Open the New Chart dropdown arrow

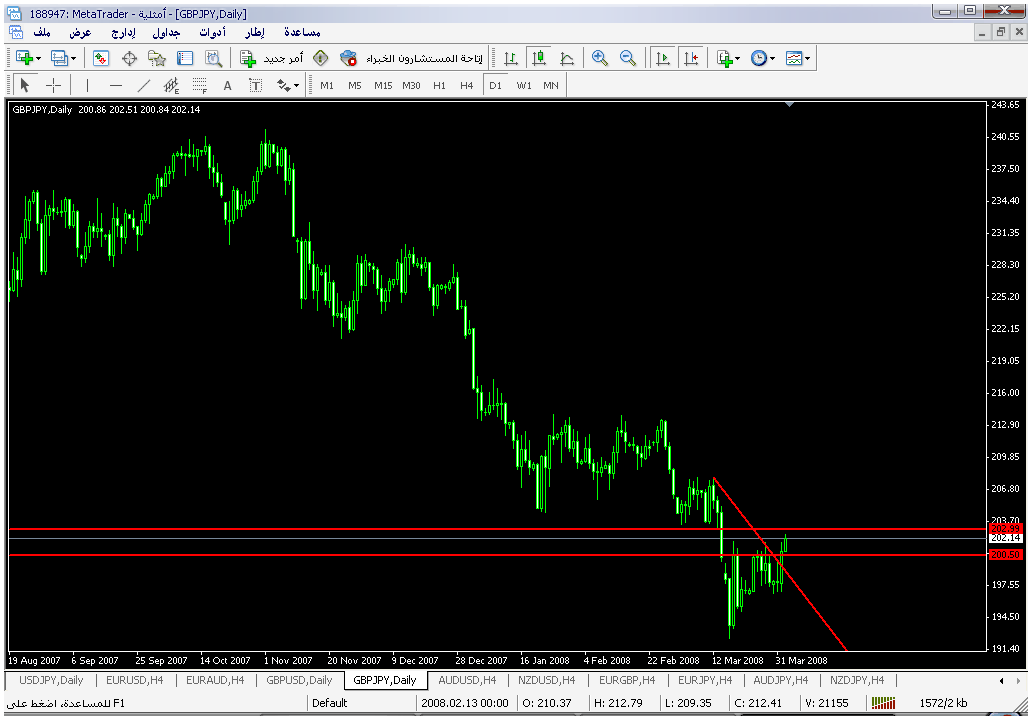[x=39, y=59]
